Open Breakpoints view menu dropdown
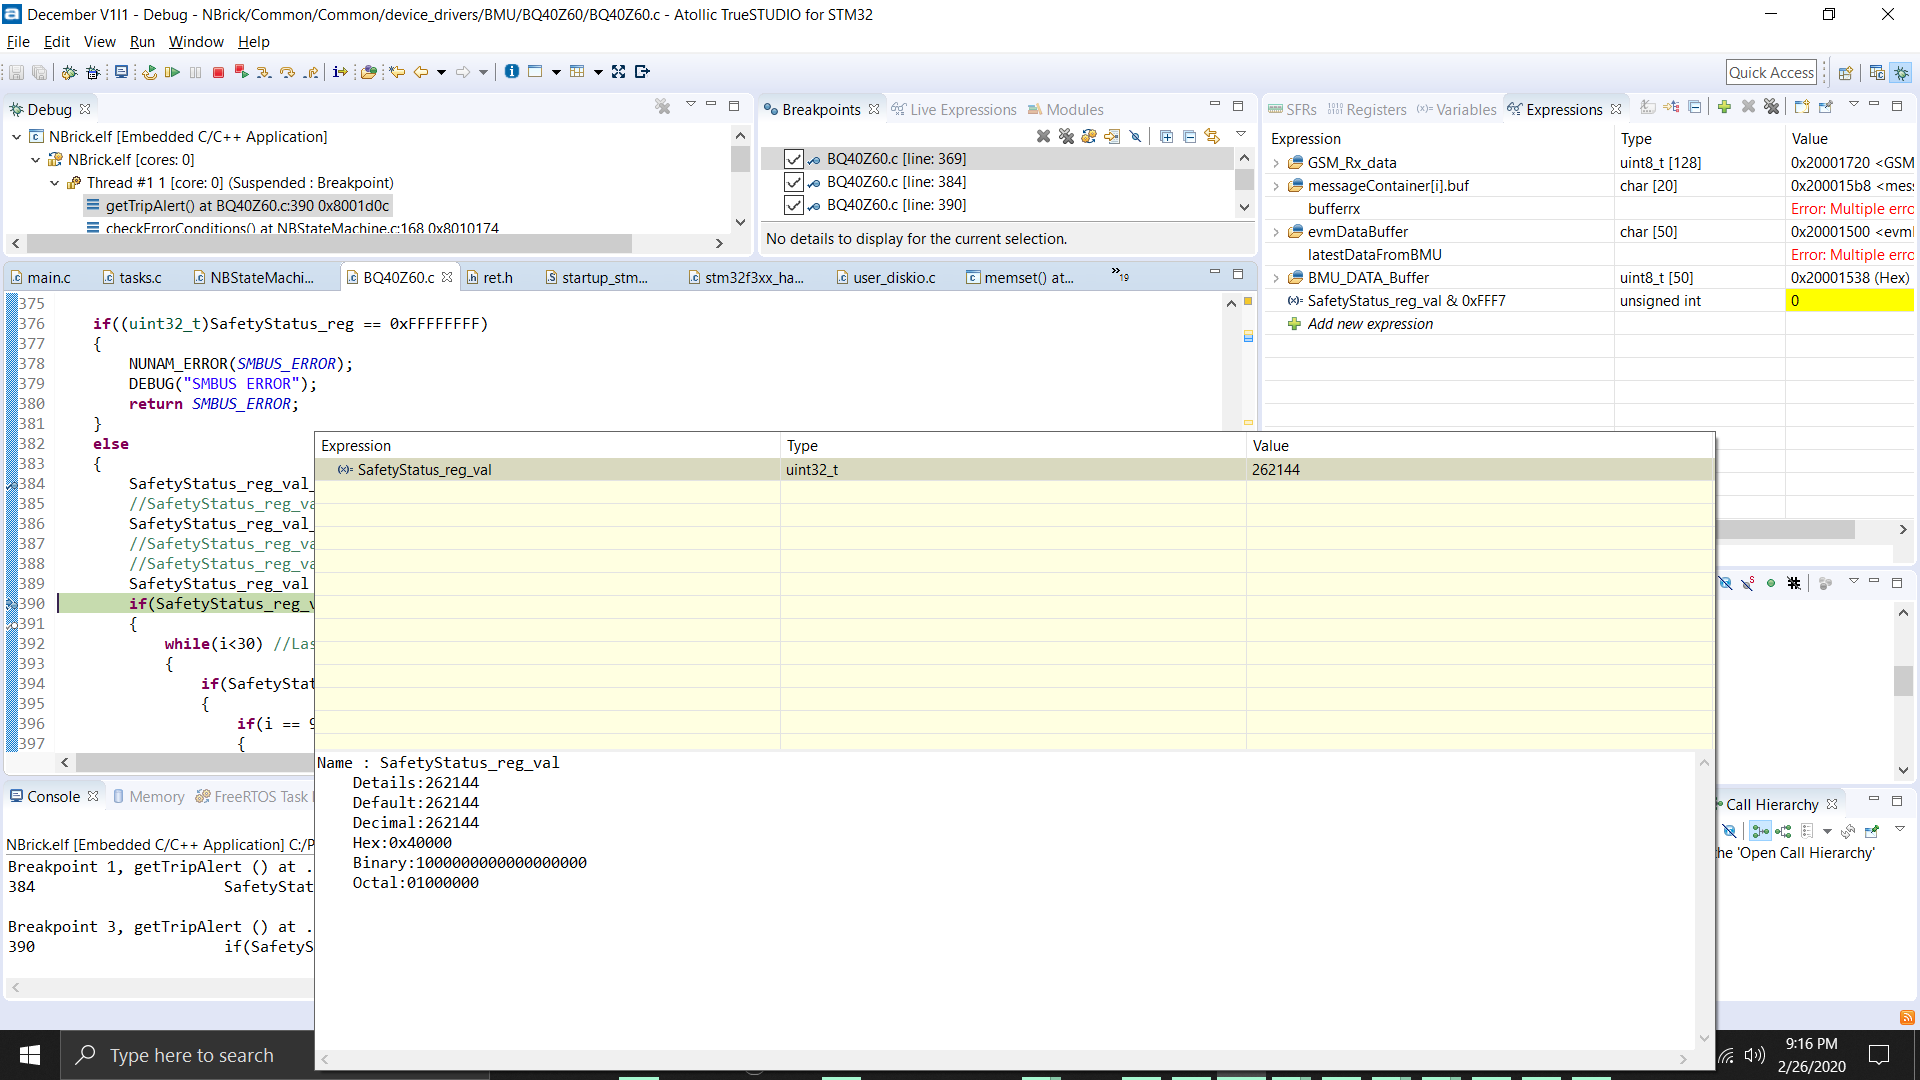 (x=1241, y=135)
